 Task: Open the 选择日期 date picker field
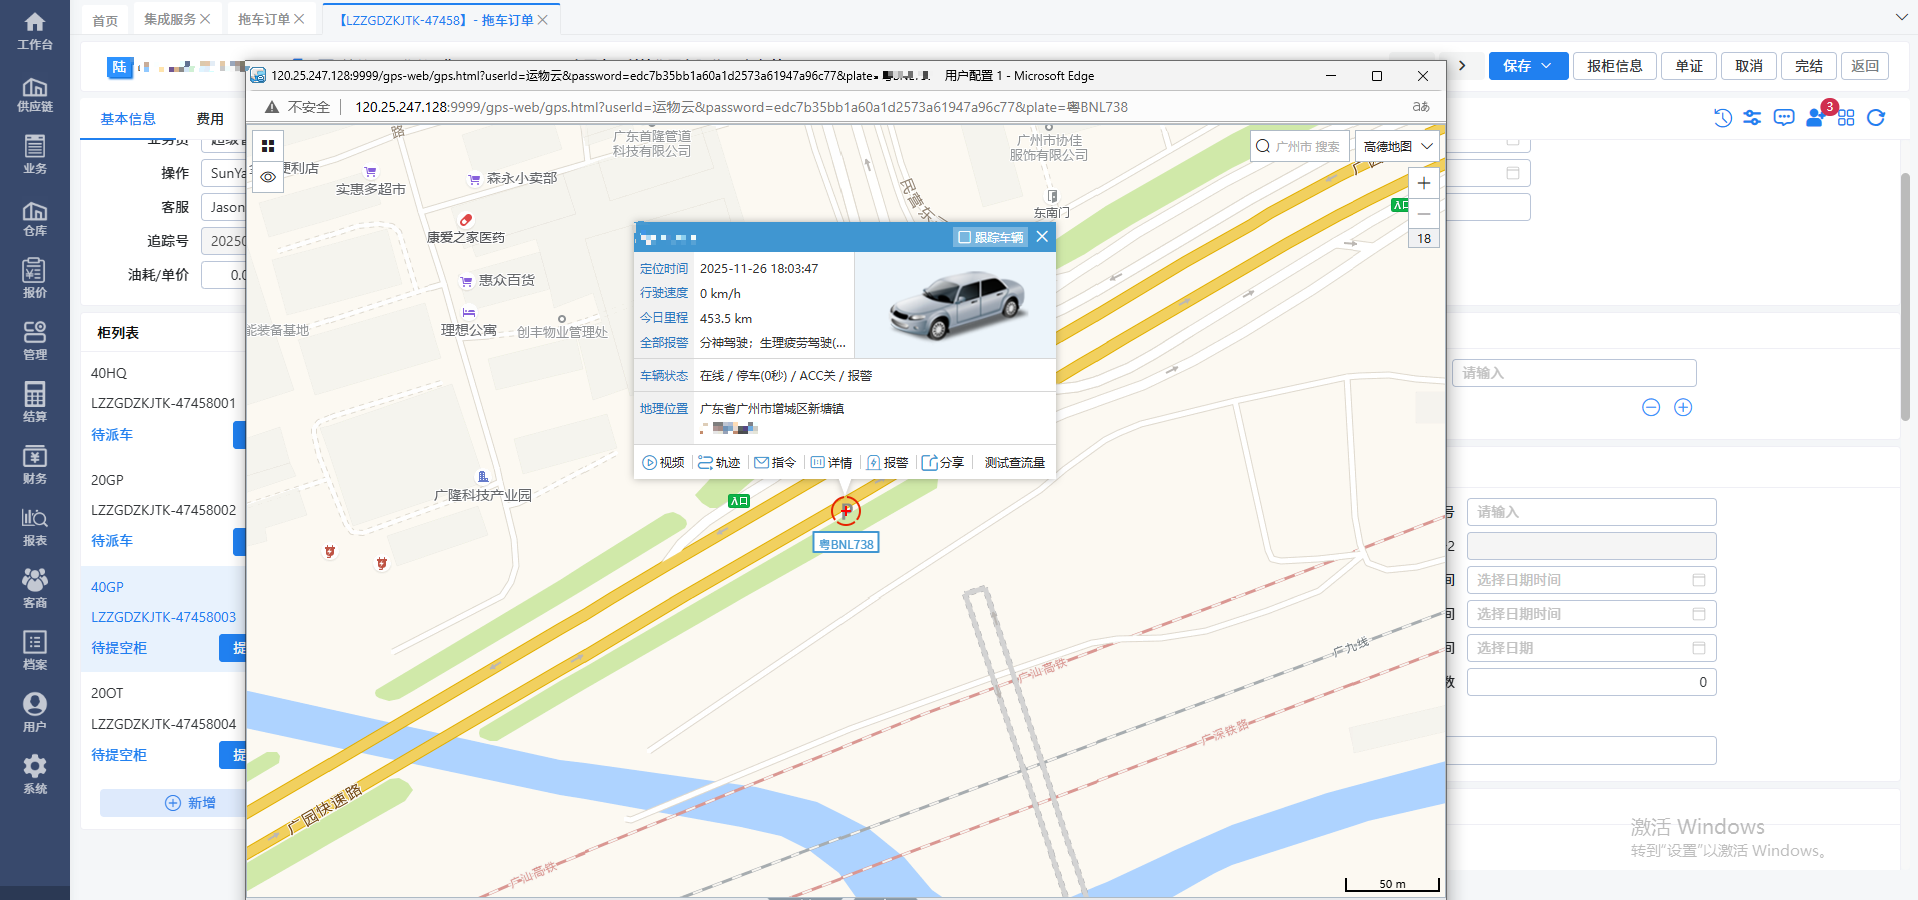1590,648
